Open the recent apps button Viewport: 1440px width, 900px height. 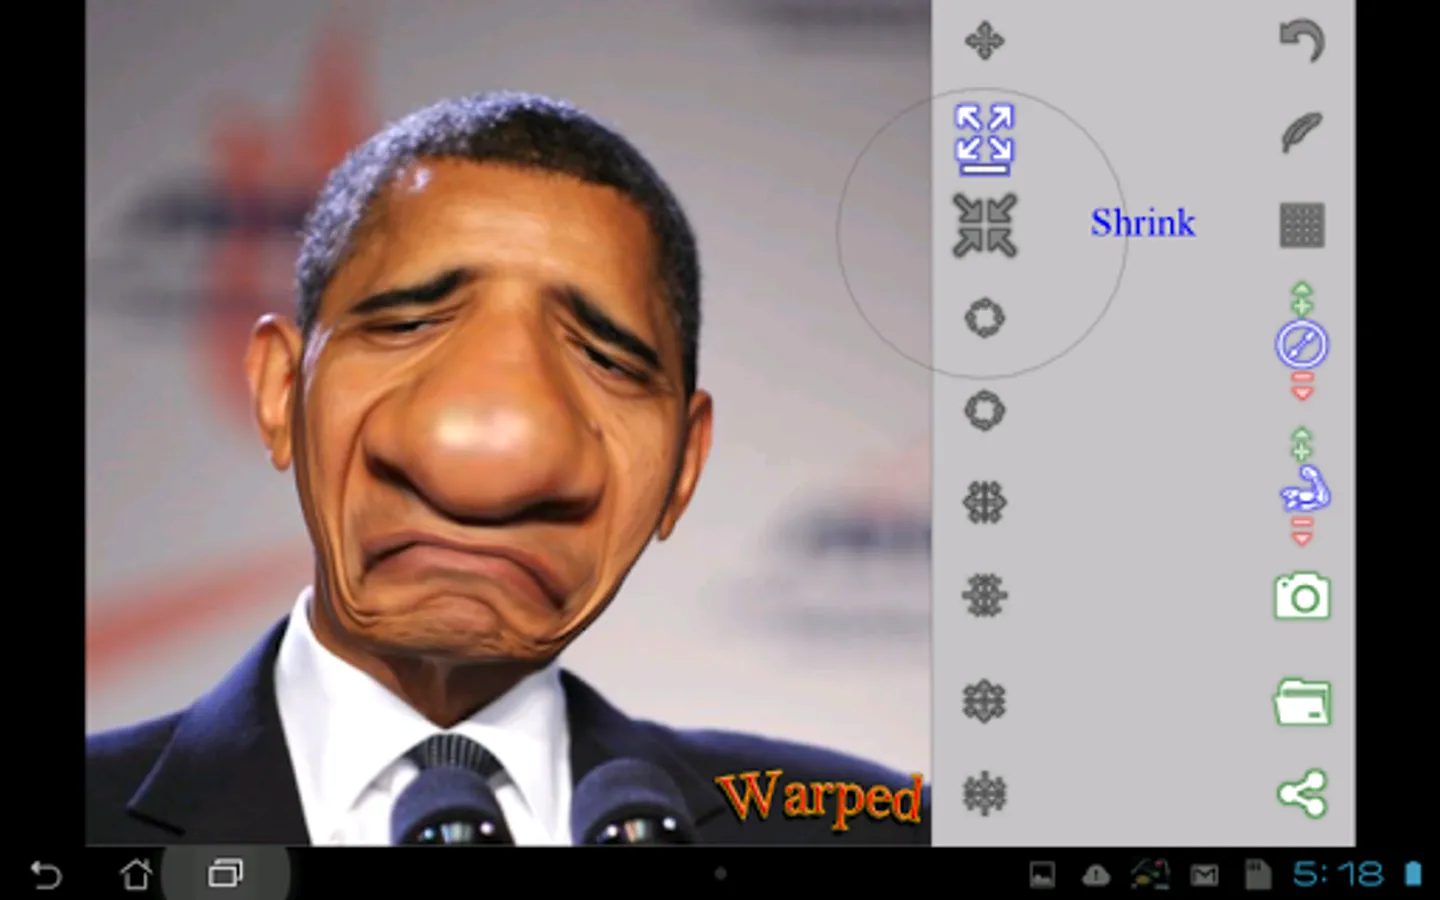coord(225,875)
